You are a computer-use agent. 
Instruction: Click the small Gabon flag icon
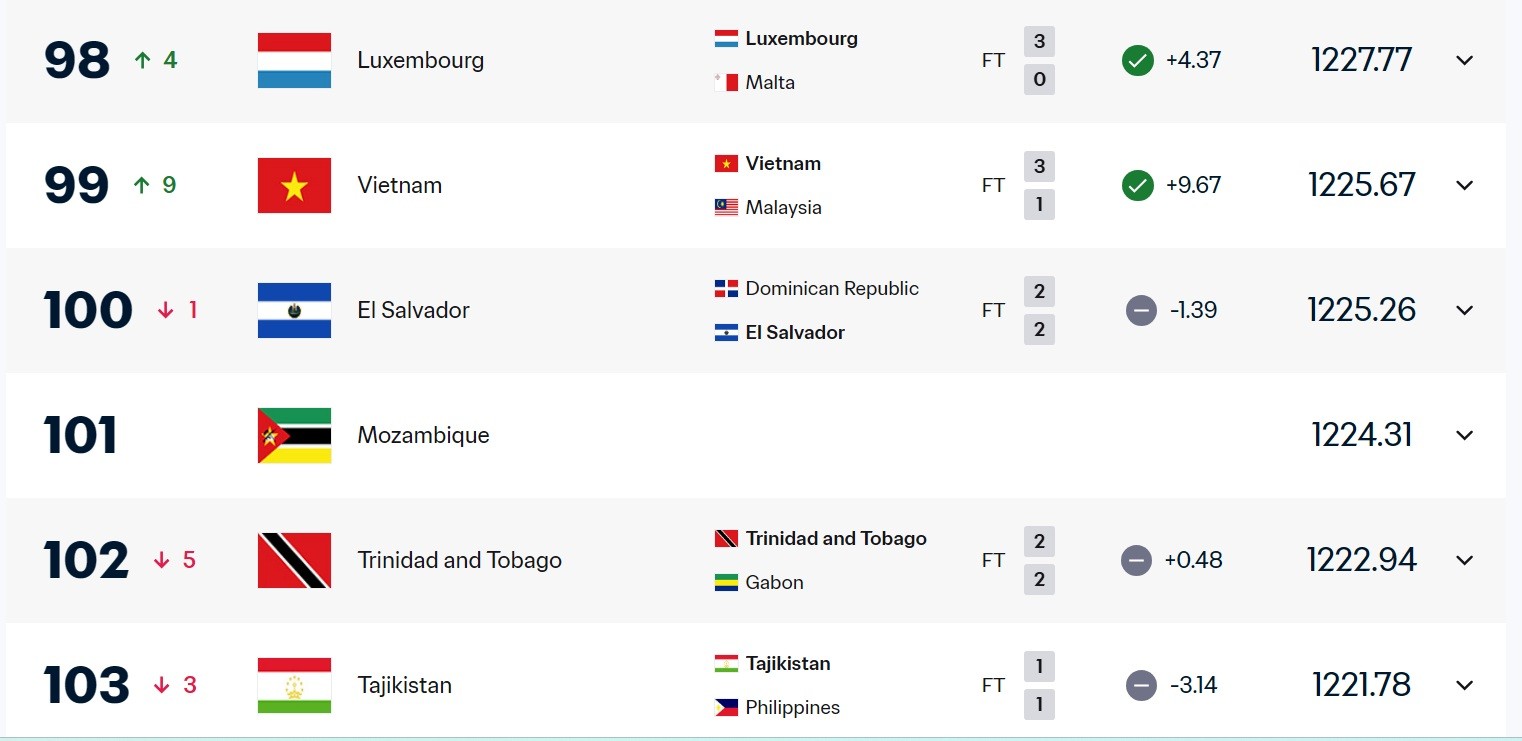pos(726,583)
